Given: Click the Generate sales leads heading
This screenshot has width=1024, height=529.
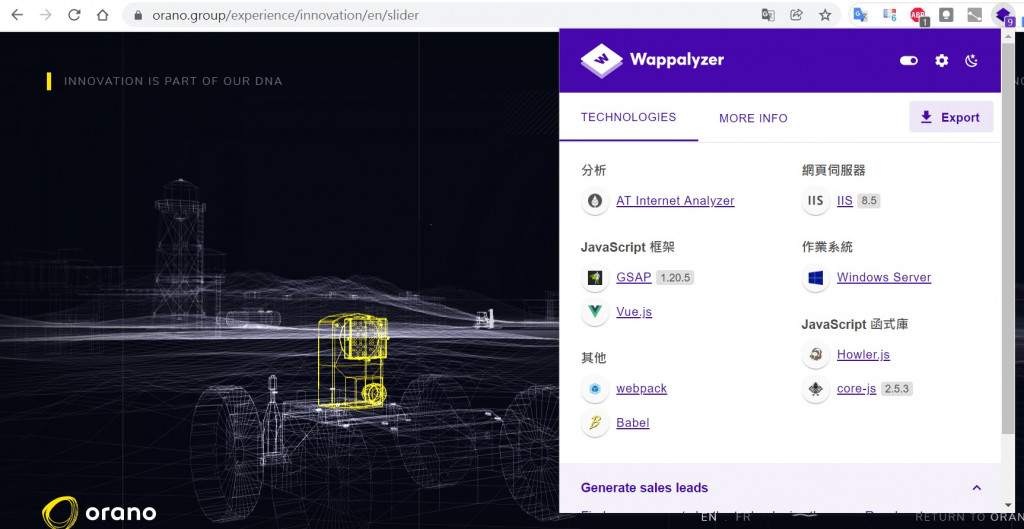Looking at the screenshot, I should [644, 488].
